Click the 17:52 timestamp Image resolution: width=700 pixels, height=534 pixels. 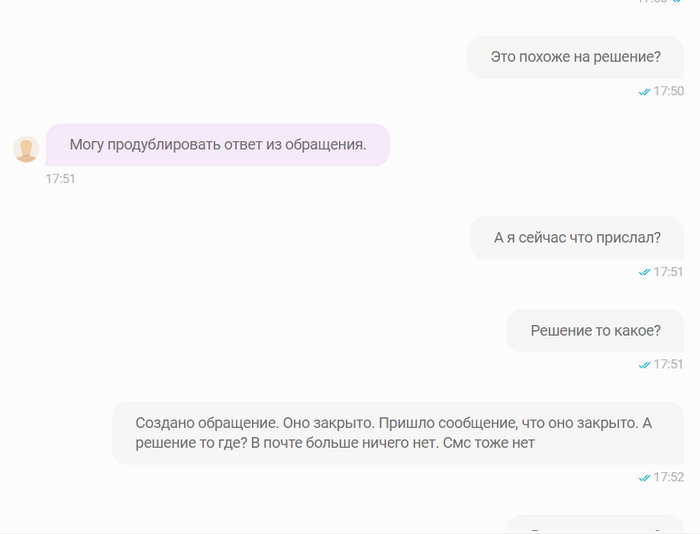click(669, 478)
